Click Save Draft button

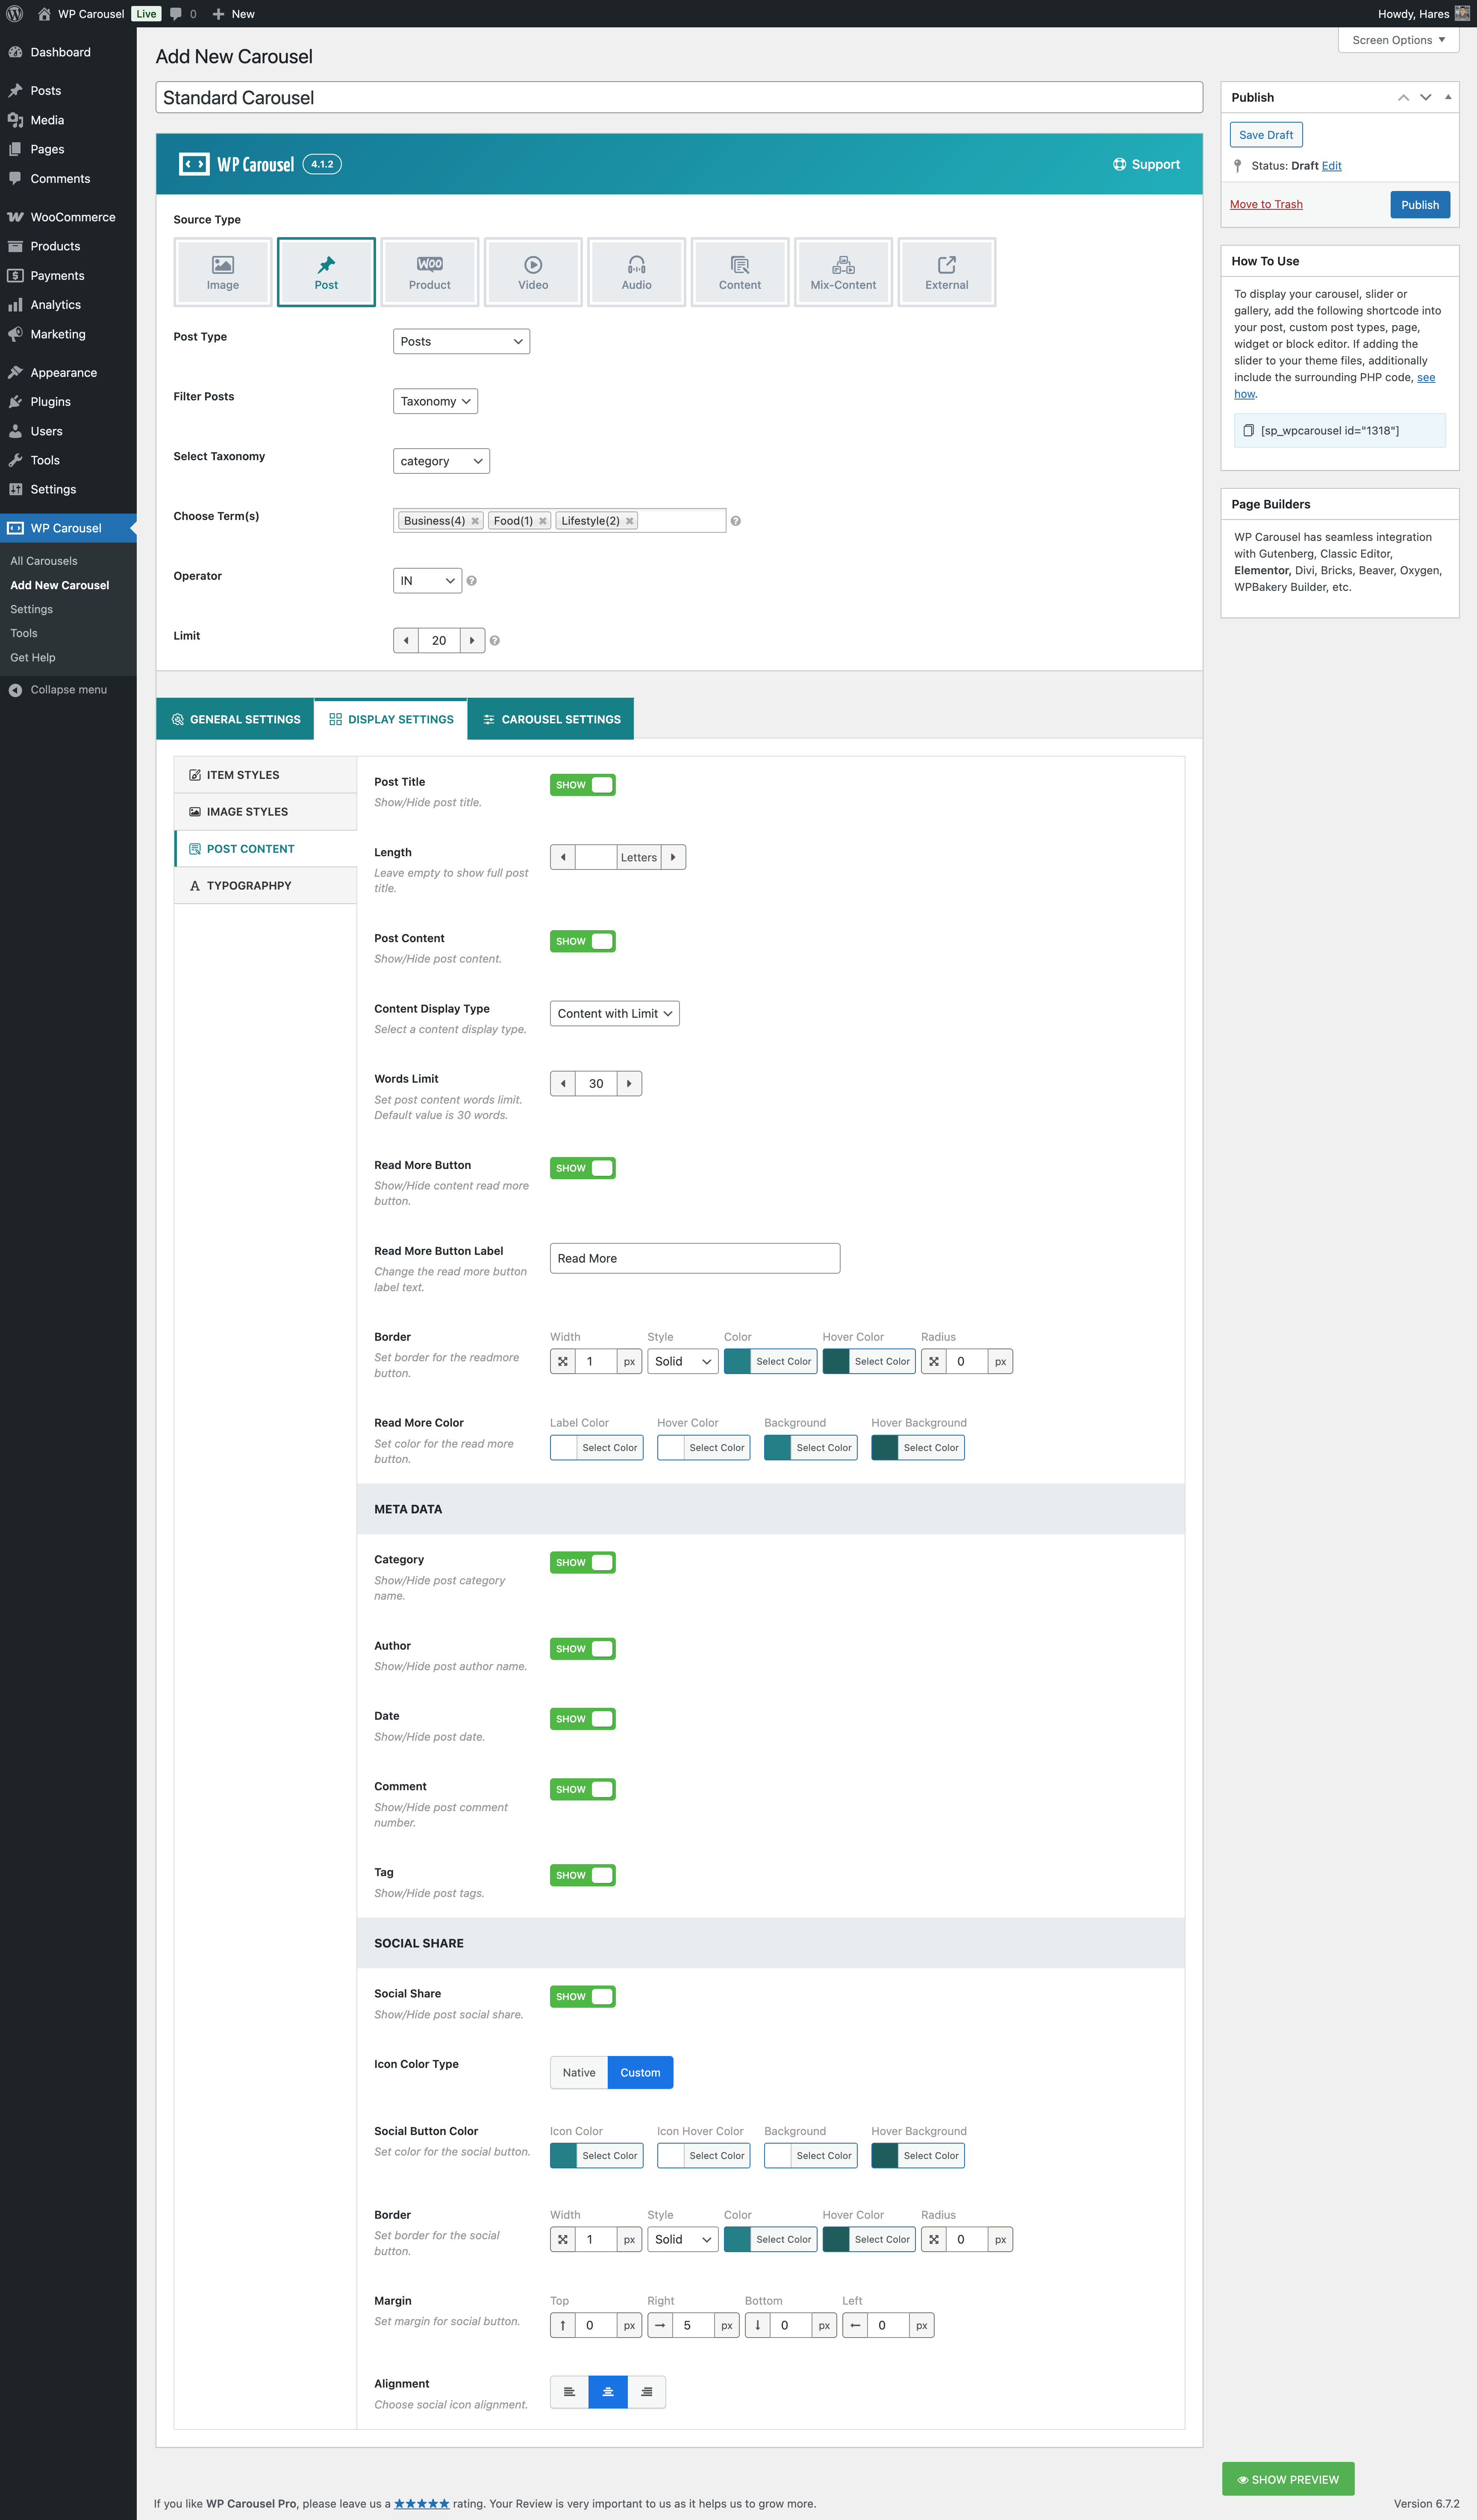1266,135
